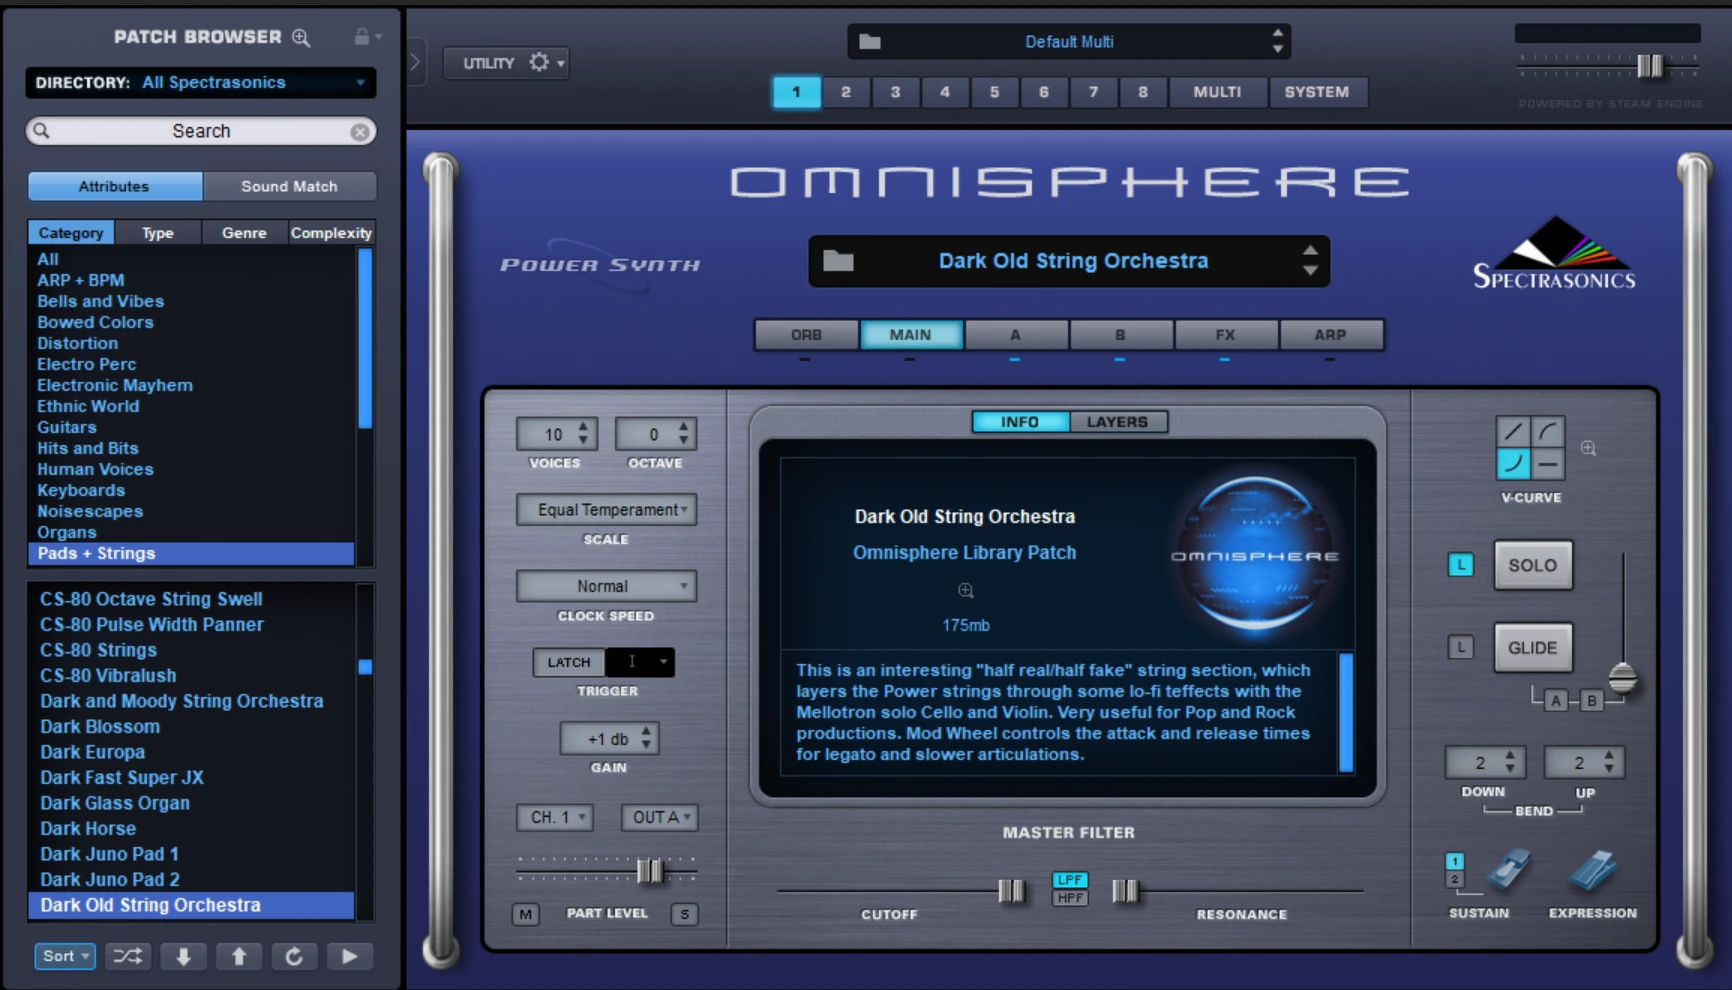The width and height of the screenshot is (1732, 990).
Task: Zoom the V-Curve editor magnifier
Action: pyautogui.click(x=1588, y=448)
